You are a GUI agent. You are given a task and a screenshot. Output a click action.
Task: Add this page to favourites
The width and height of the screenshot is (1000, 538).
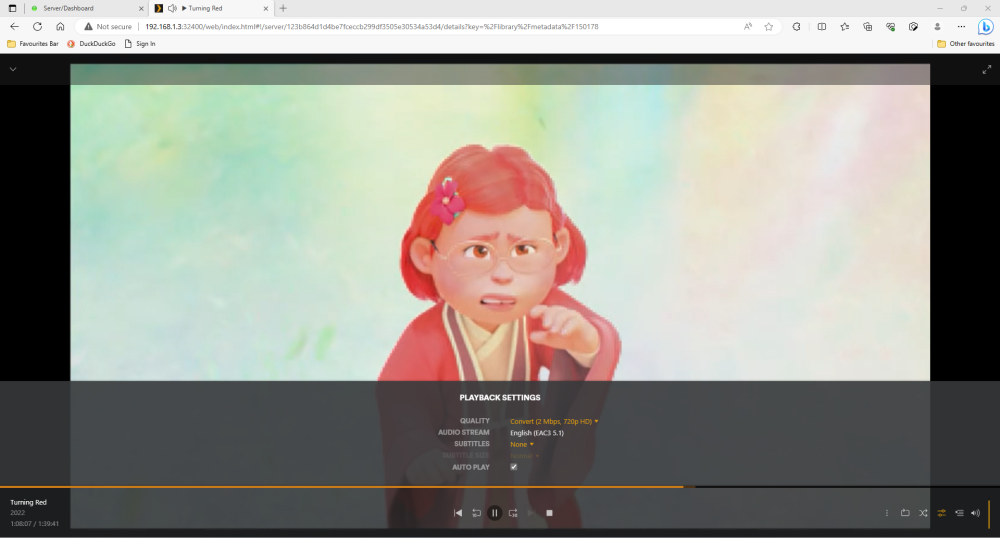[768, 27]
